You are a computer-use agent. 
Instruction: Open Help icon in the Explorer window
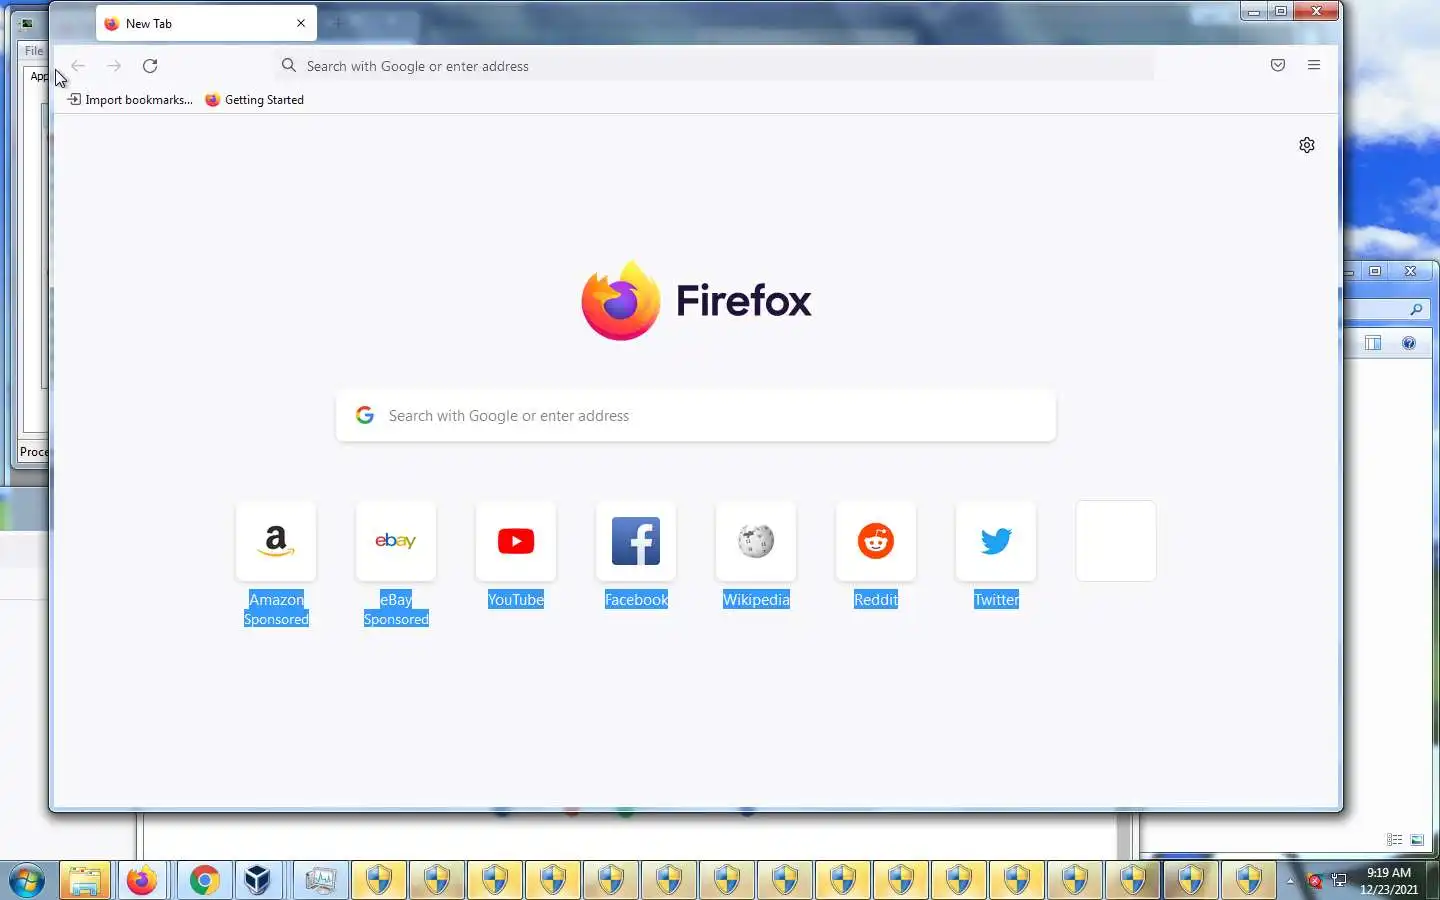[x=1409, y=343]
